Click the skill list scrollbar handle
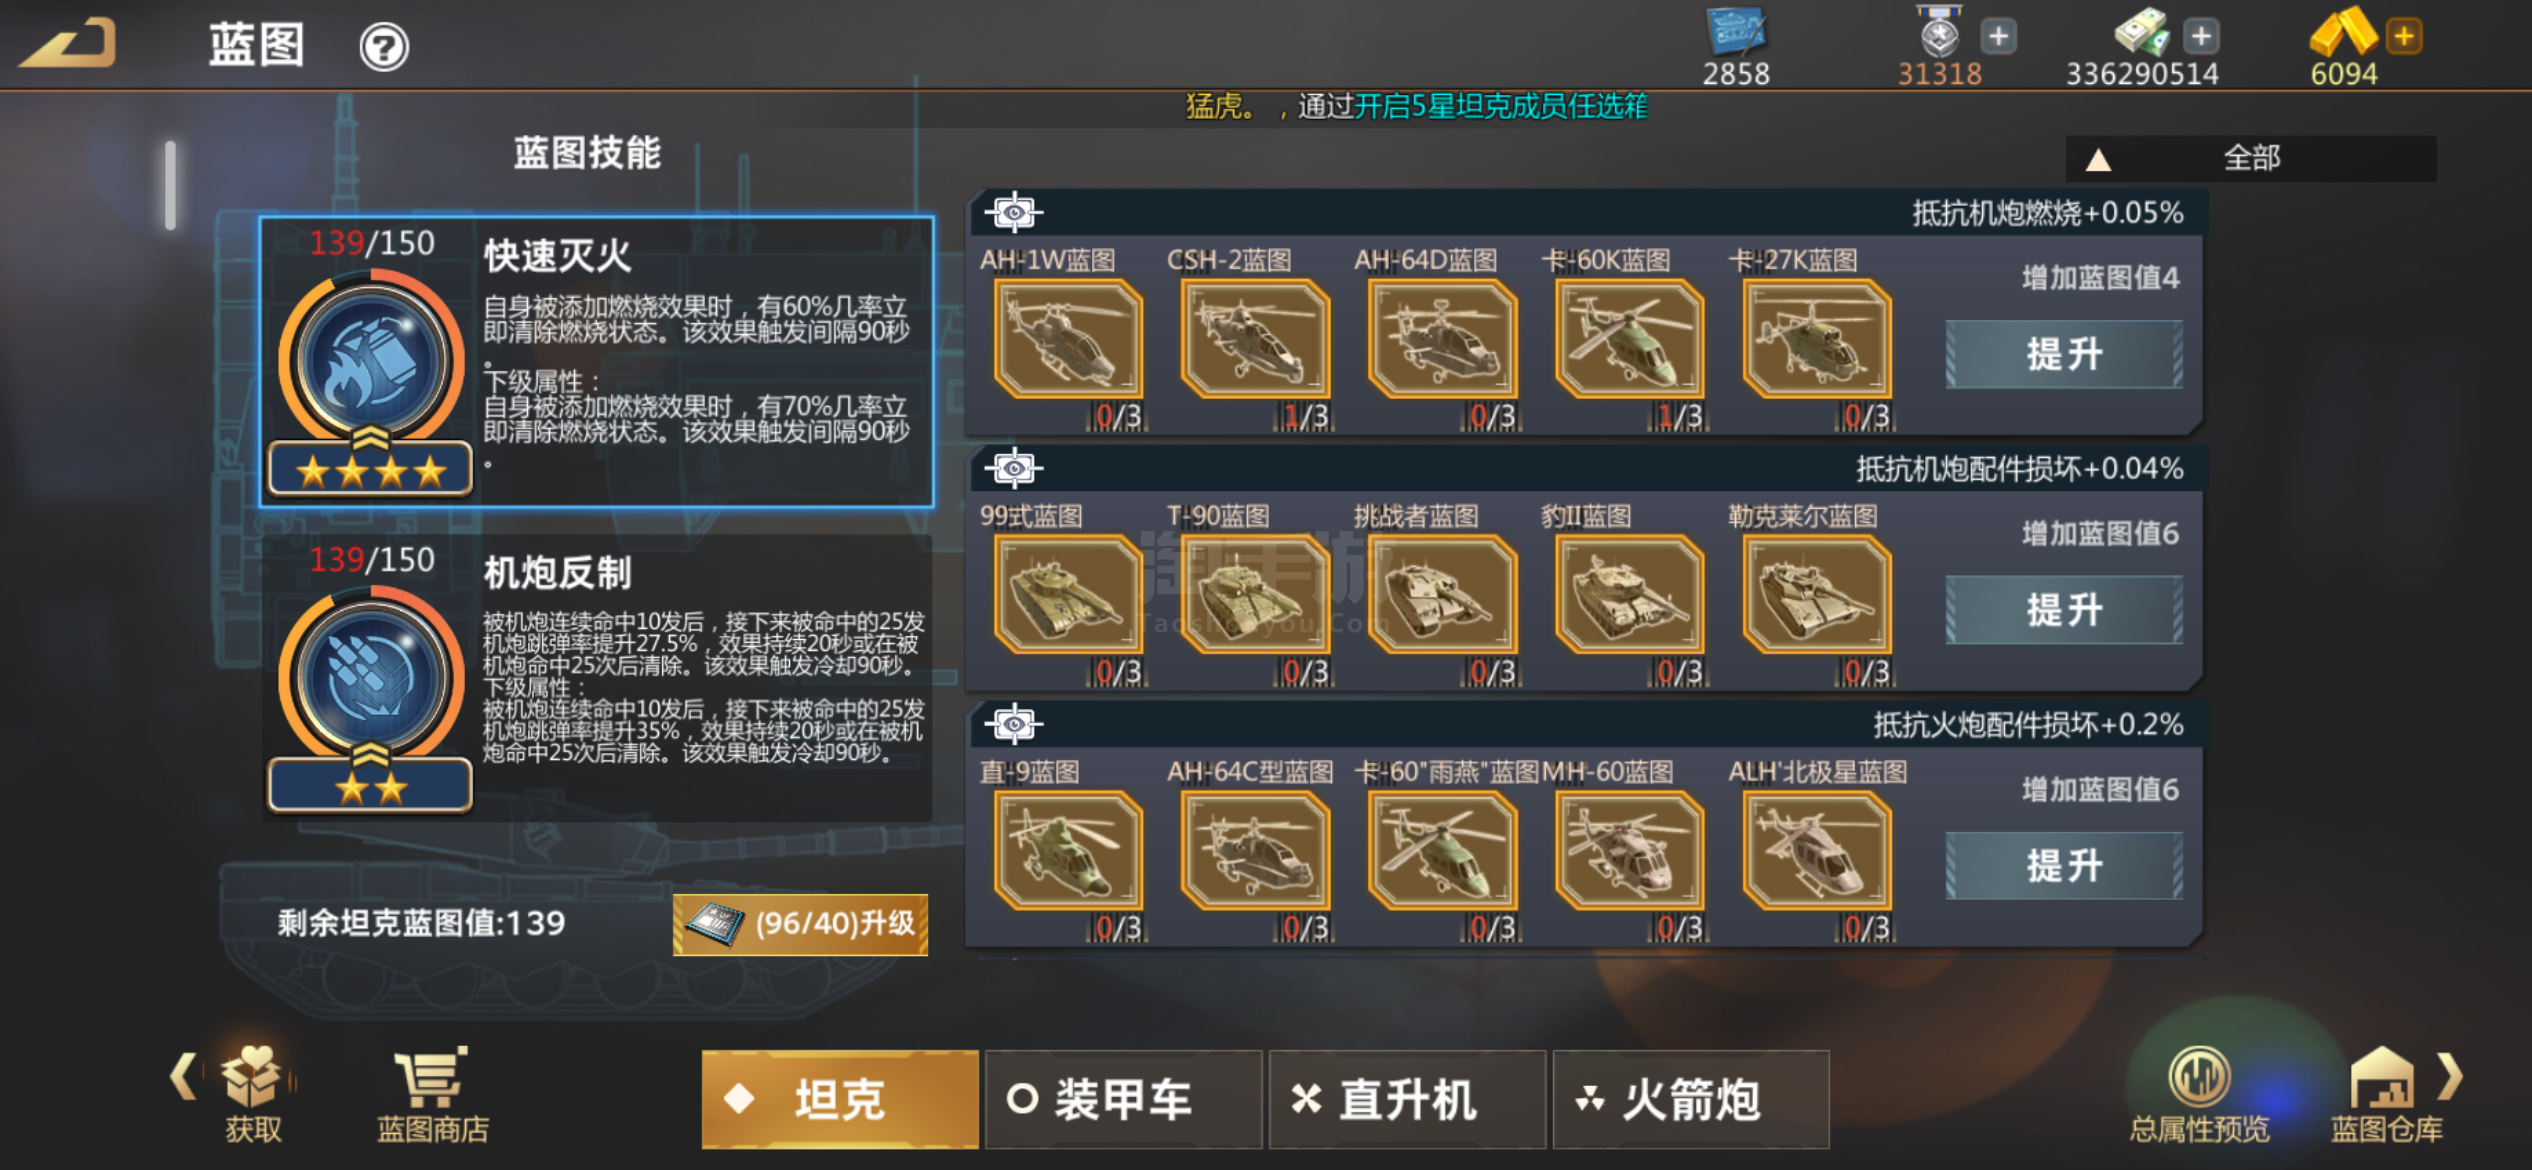Screen dimensions: 2532x1170 coord(171,185)
